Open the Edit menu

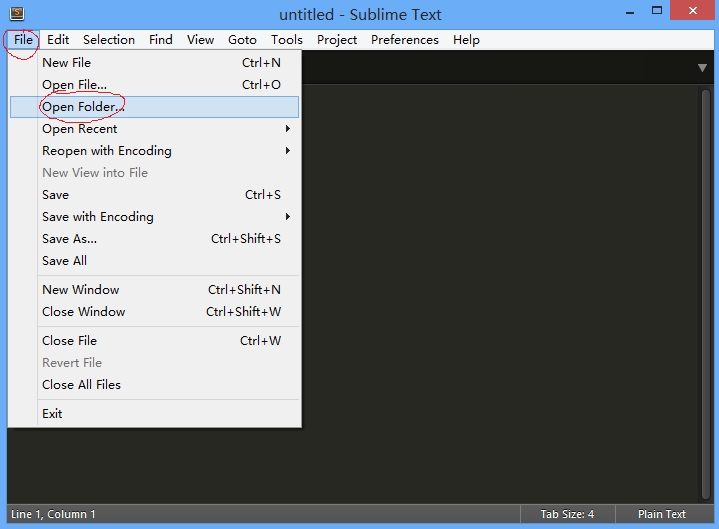[x=58, y=40]
